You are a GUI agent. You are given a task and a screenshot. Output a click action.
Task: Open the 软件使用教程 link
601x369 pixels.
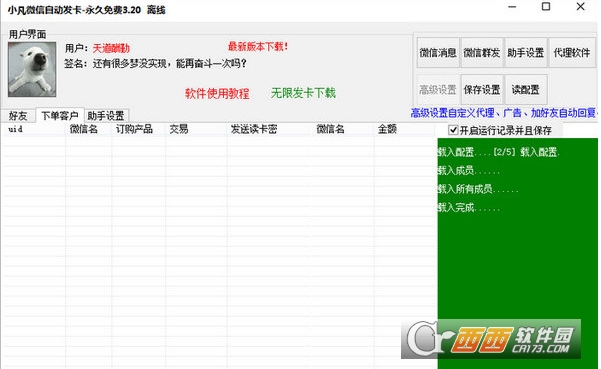coord(217,93)
